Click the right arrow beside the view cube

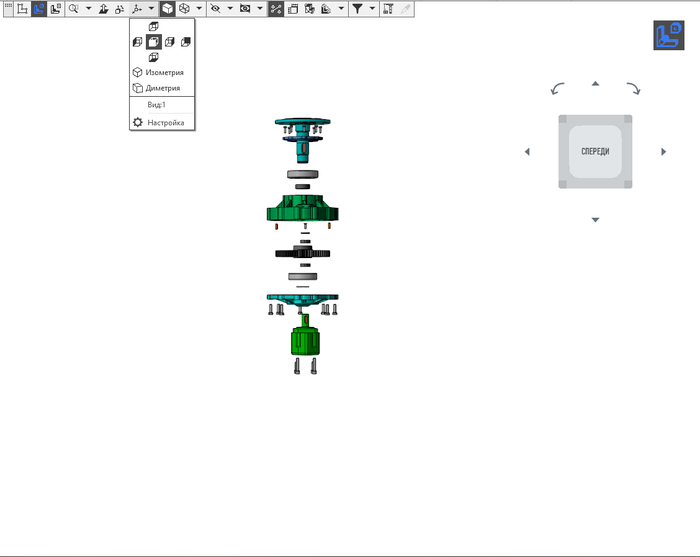pyautogui.click(x=663, y=152)
